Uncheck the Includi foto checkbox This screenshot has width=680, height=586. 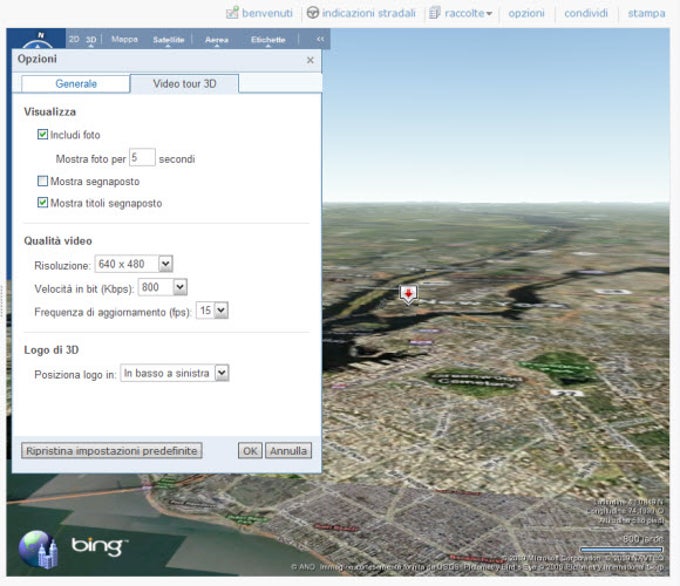pyautogui.click(x=42, y=134)
